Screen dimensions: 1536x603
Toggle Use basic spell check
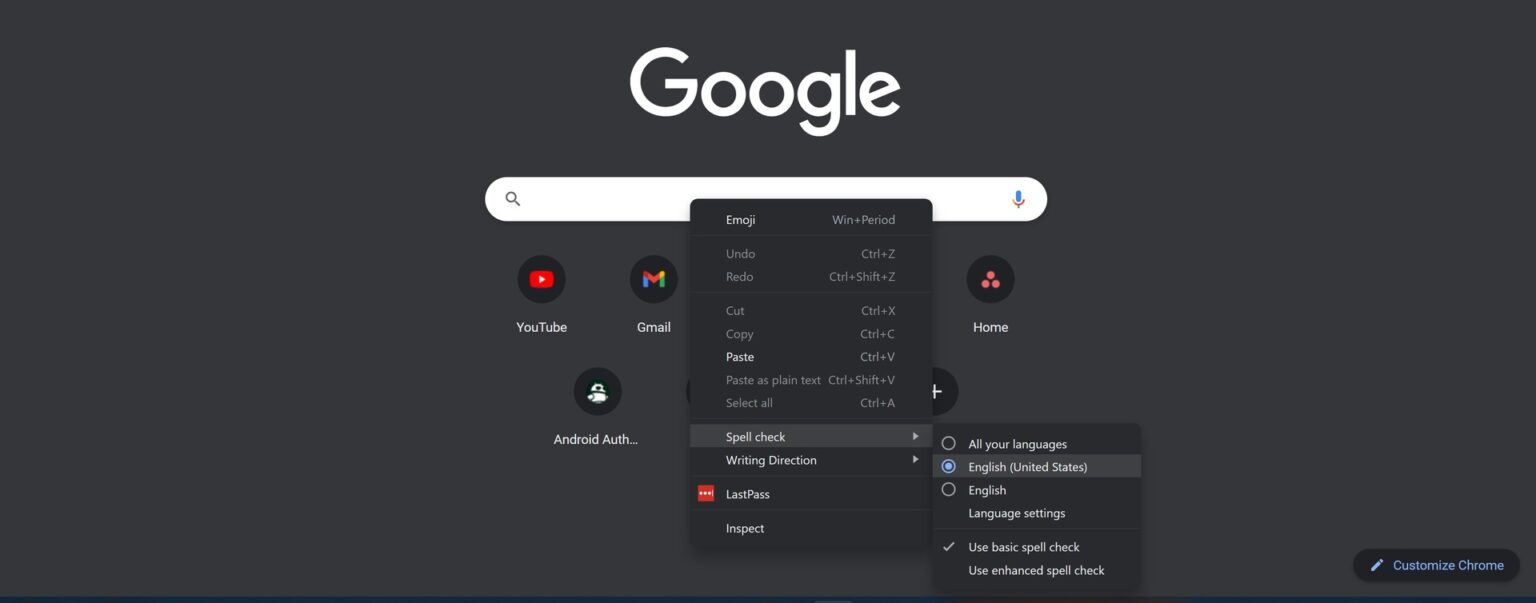coord(1023,547)
